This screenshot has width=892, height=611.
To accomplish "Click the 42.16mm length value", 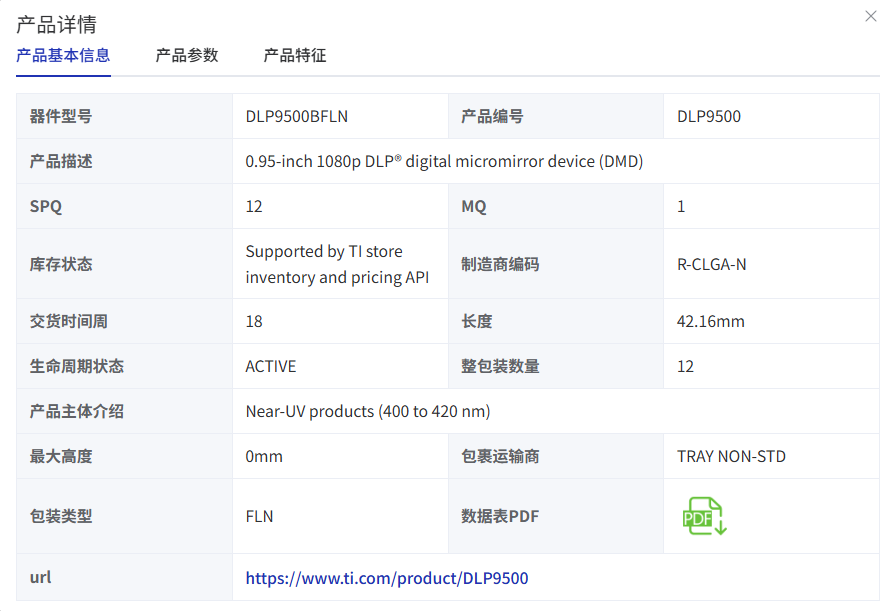I will click(x=711, y=321).
